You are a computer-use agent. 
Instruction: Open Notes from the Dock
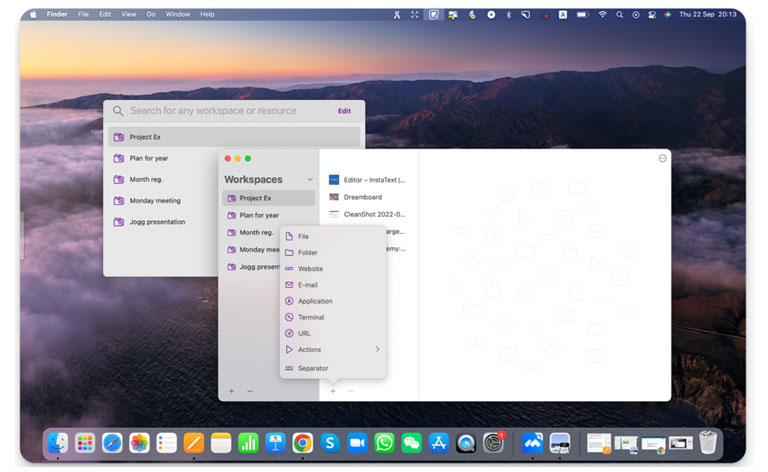tap(221, 443)
